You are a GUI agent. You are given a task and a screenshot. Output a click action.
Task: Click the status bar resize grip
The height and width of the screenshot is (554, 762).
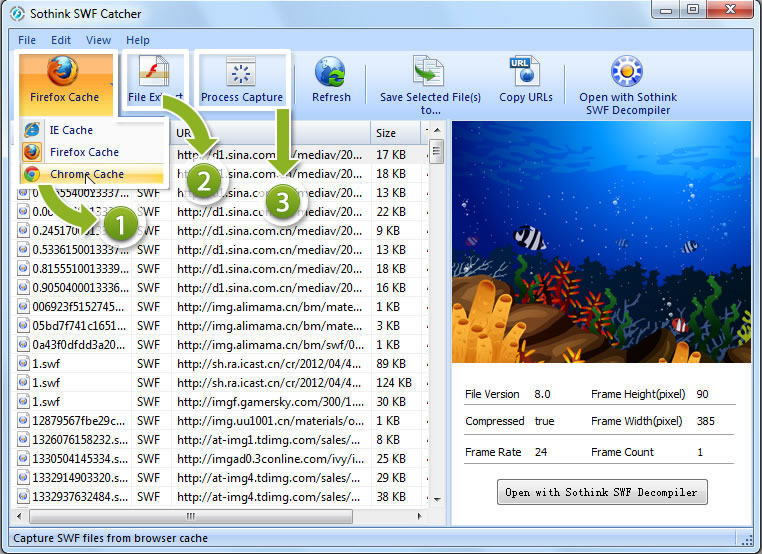tap(746, 538)
